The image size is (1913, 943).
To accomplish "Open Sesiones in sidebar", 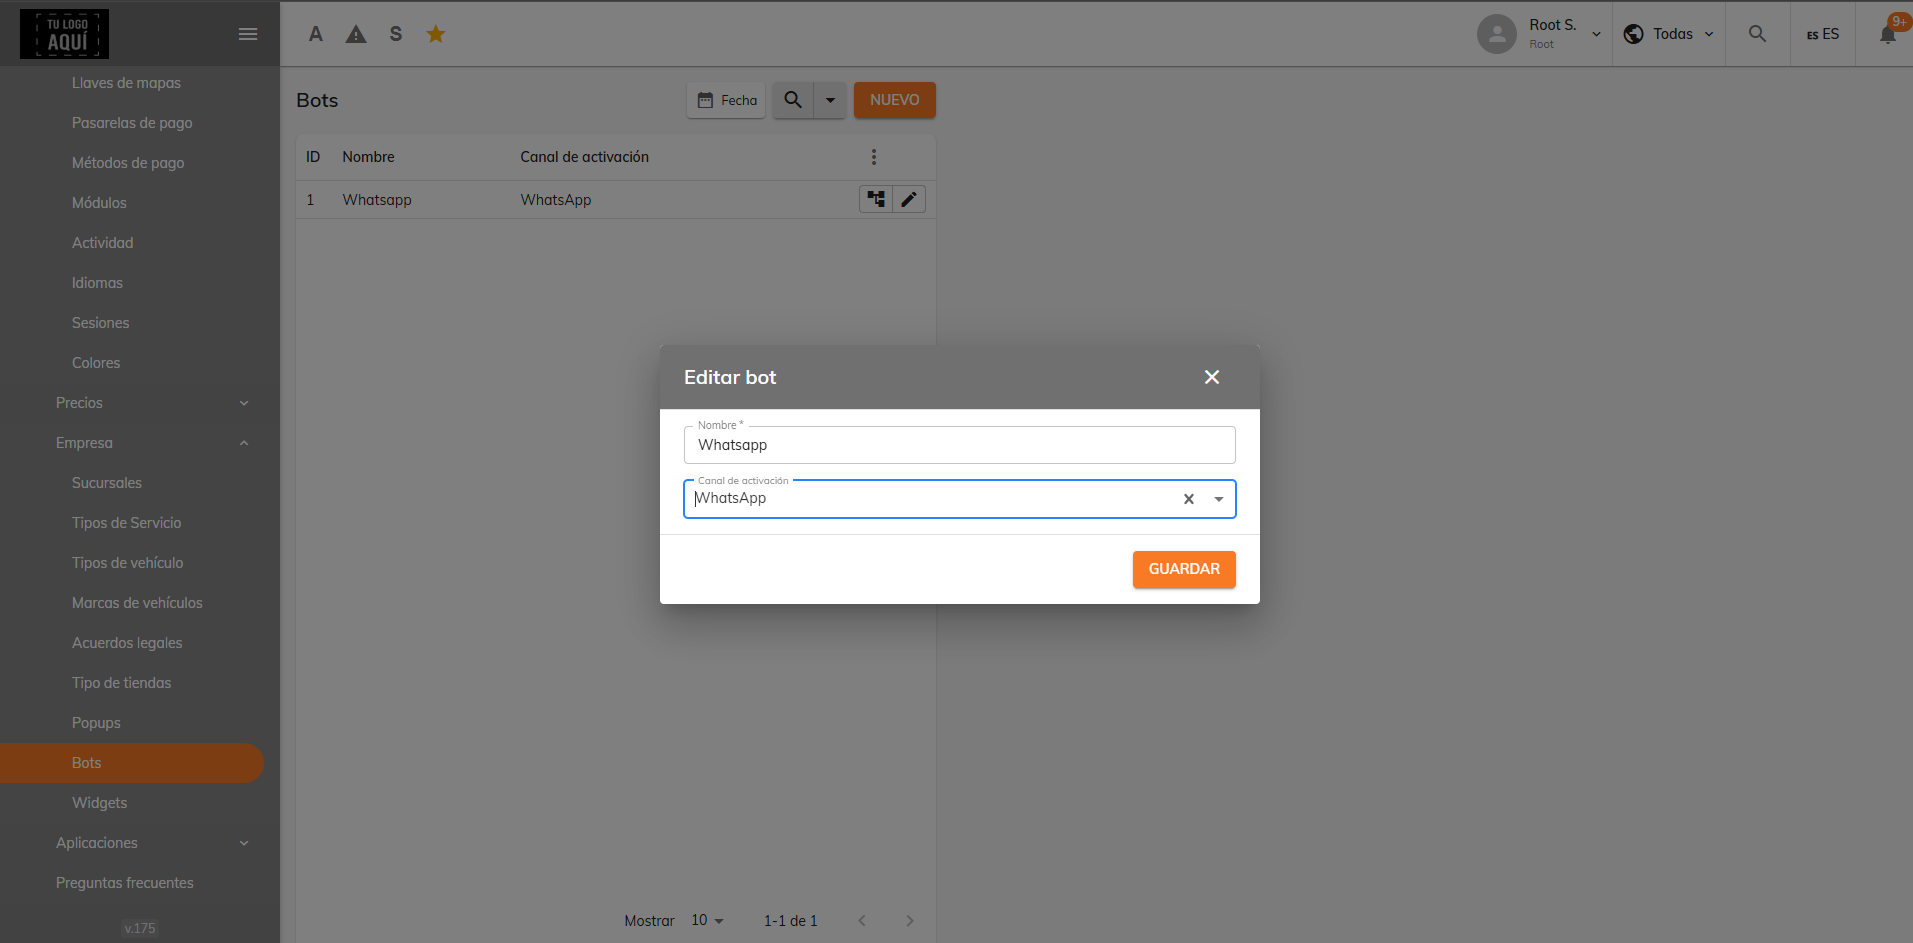I will coord(100,323).
